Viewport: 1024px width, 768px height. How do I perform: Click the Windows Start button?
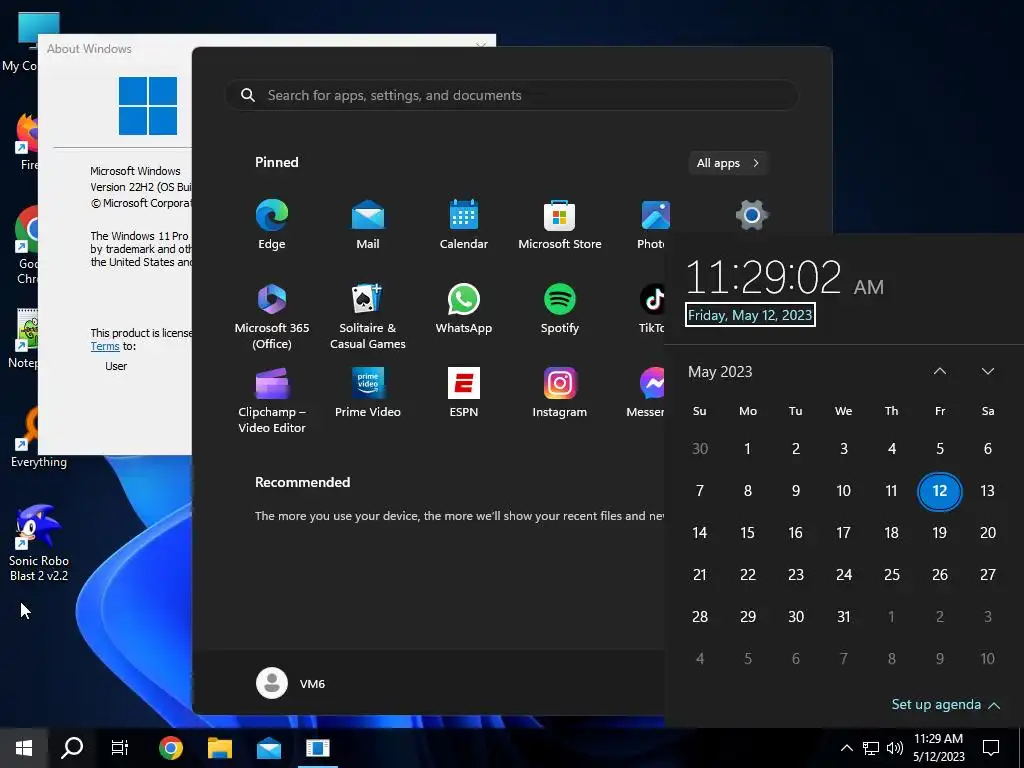coord(24,748)
